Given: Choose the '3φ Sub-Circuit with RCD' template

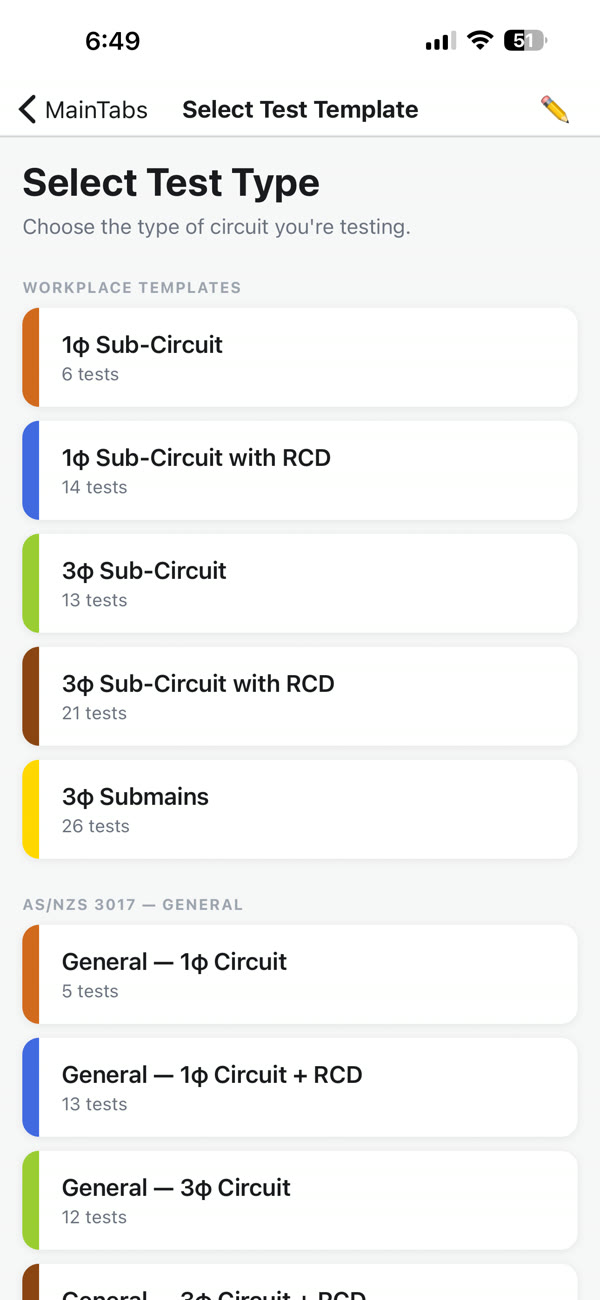Looking at the screenshot, I should click(x=300, y=696).
